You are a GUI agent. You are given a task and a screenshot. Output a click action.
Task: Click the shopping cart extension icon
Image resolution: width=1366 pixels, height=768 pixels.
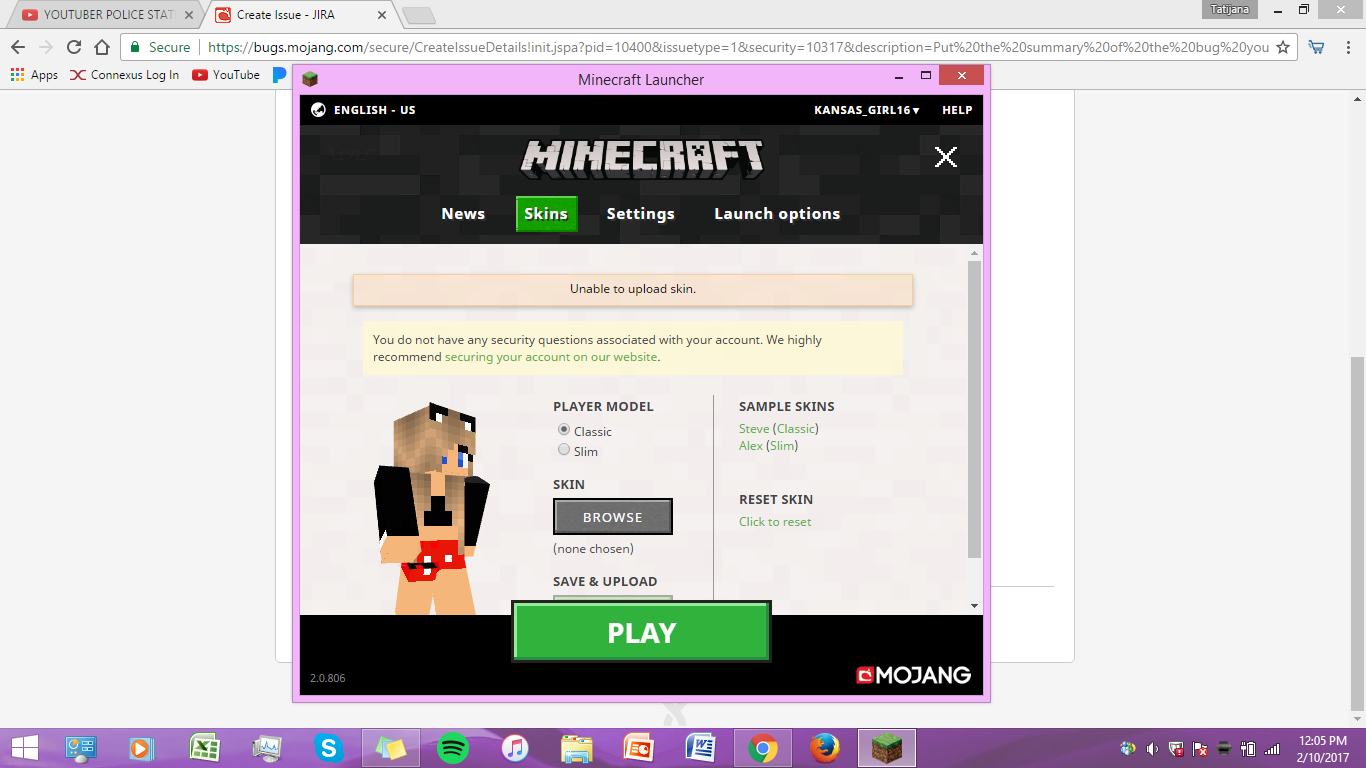(1316, 47)
